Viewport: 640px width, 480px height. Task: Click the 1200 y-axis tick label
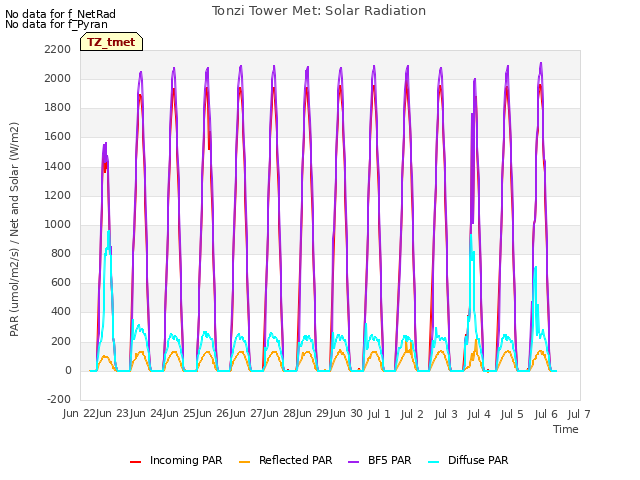(x=58, y=196)
